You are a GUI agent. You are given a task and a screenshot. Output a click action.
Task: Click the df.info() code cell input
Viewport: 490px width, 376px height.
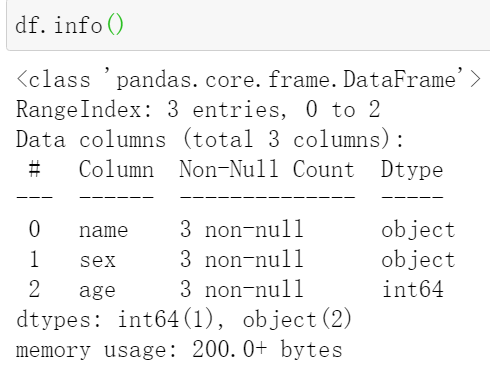248,25
